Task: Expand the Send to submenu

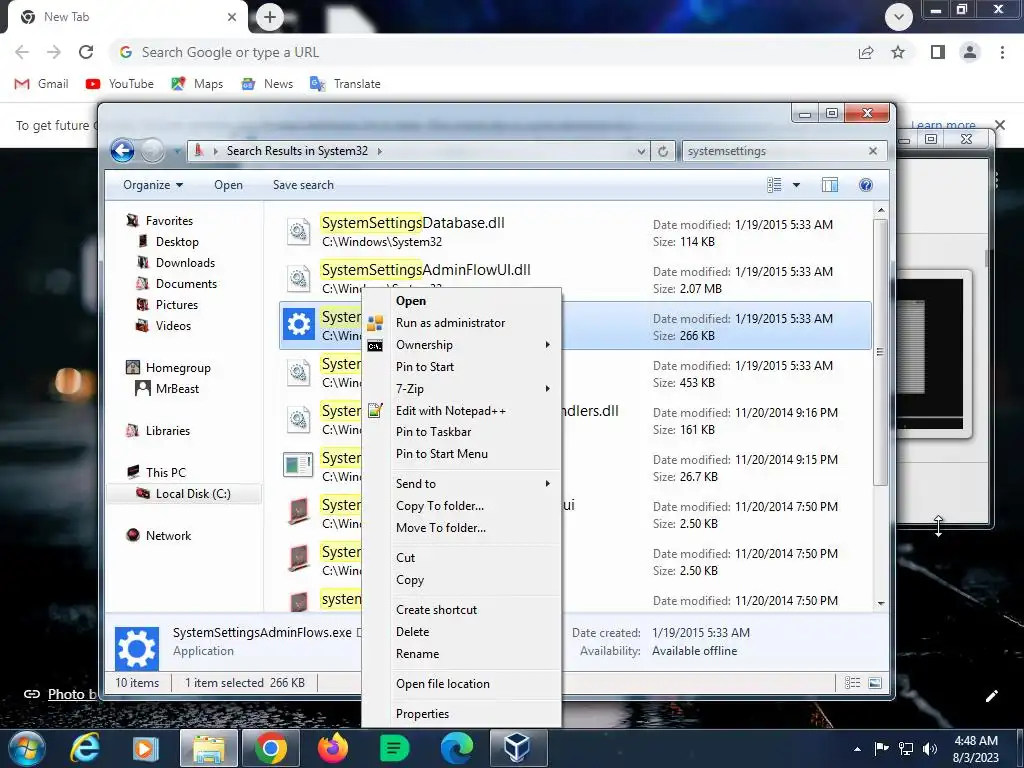Action: click(461, 484)
